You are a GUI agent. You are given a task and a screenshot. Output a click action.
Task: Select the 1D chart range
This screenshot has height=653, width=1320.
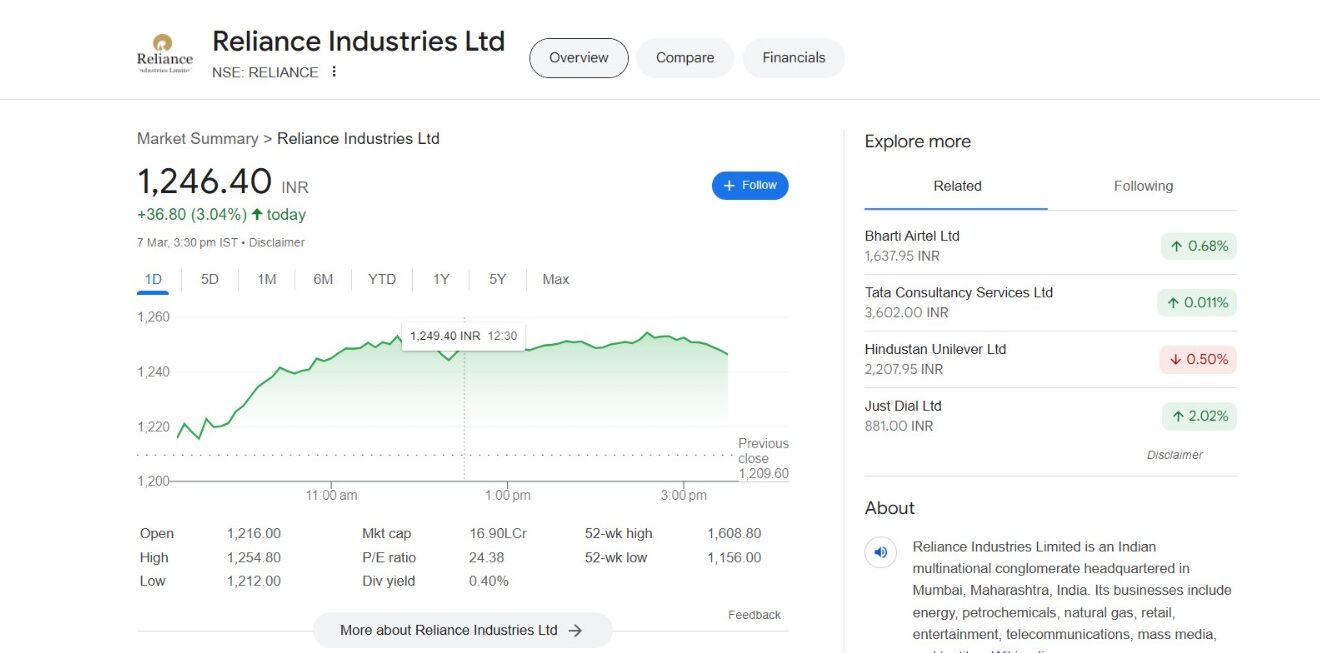pos(153,280)
